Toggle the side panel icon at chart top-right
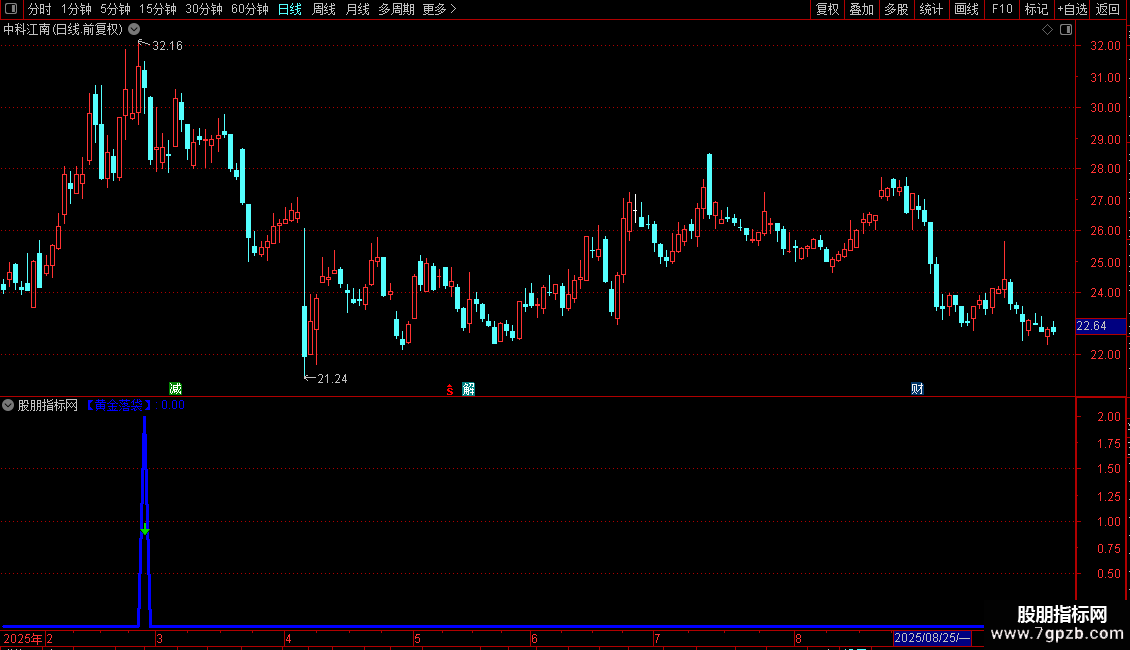The image size is (1130, 650). coord(1066,30)
